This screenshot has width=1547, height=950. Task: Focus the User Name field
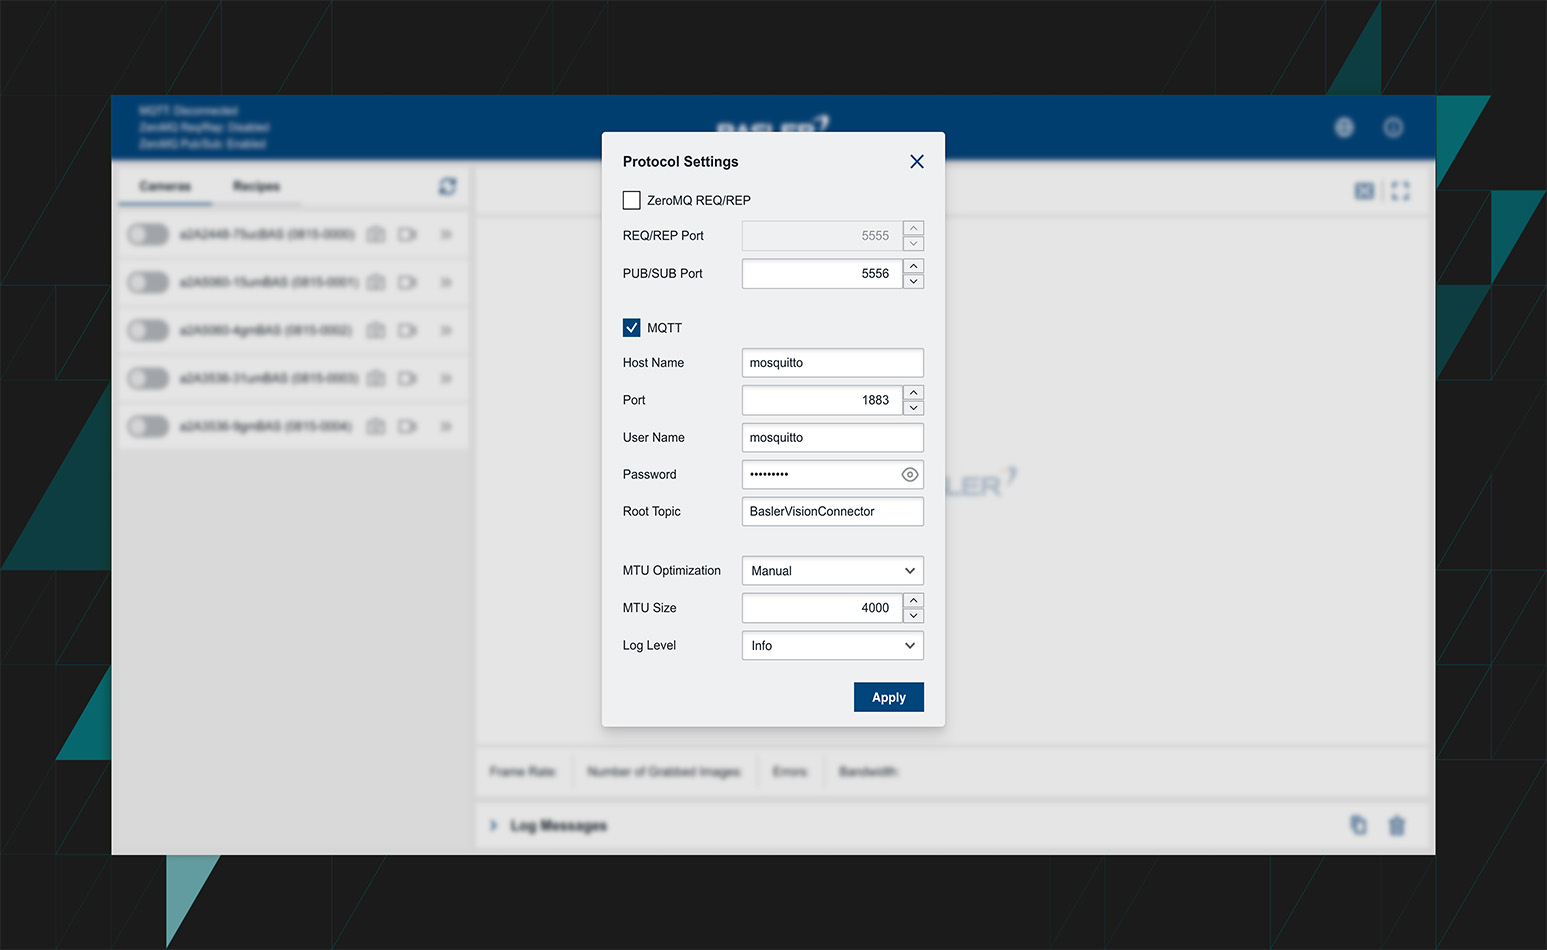(833, 438)
